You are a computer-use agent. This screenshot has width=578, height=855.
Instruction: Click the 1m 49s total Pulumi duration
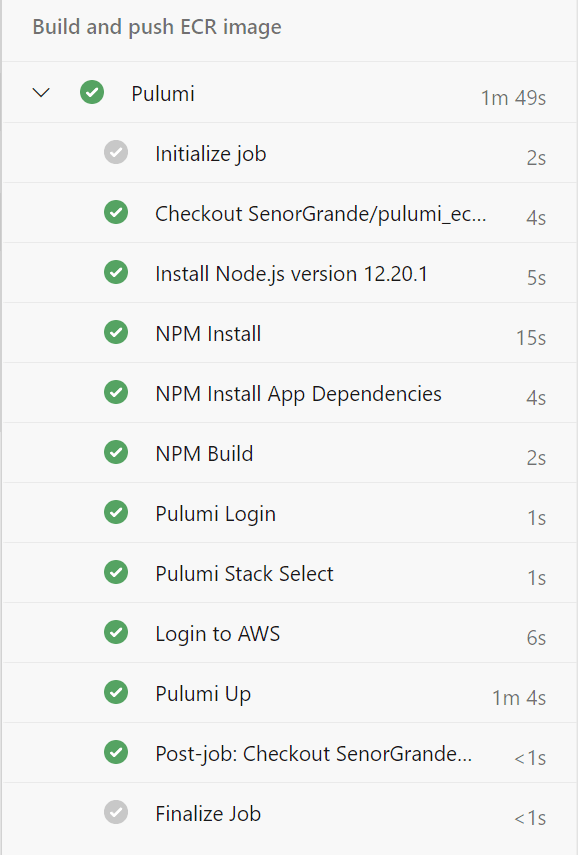513,98
